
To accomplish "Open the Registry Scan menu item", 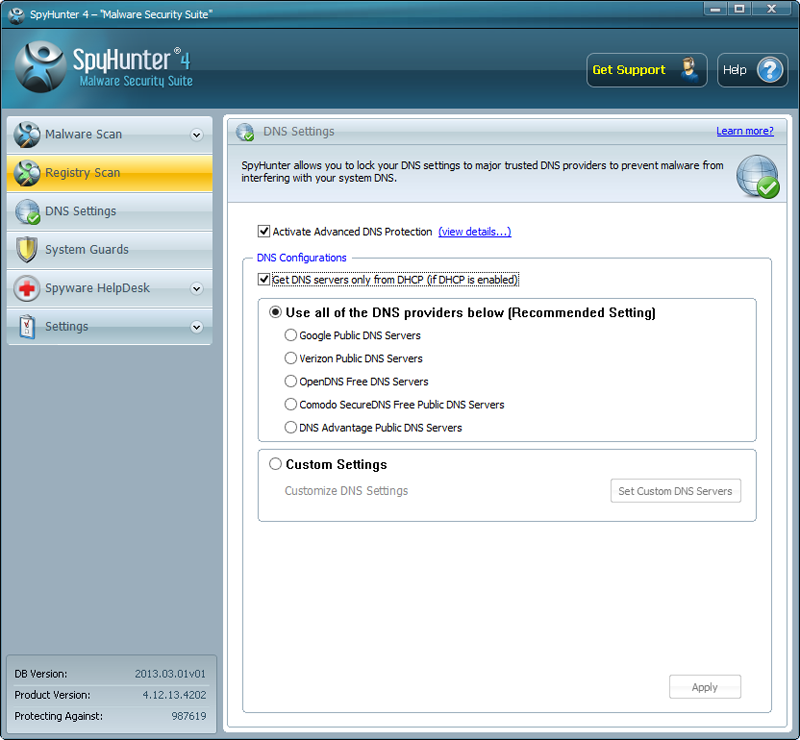I will (x=82, y=173).
